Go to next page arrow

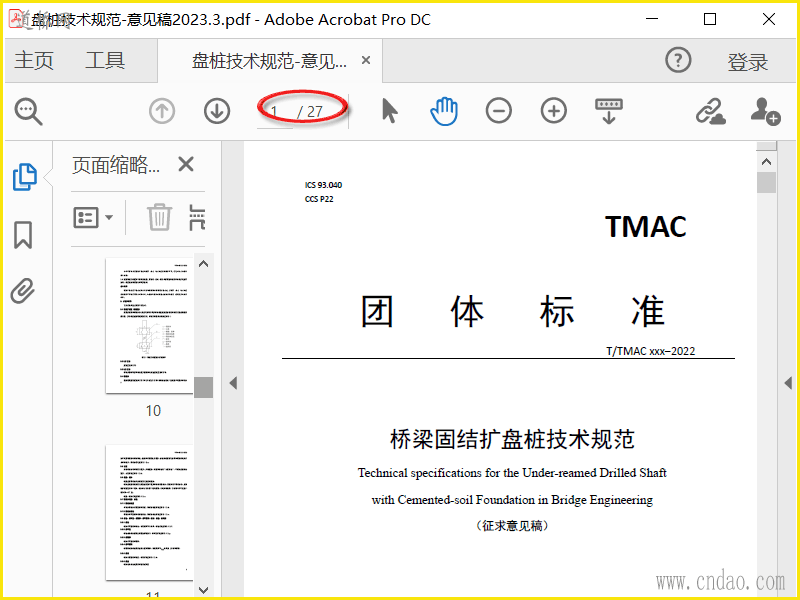217,111
